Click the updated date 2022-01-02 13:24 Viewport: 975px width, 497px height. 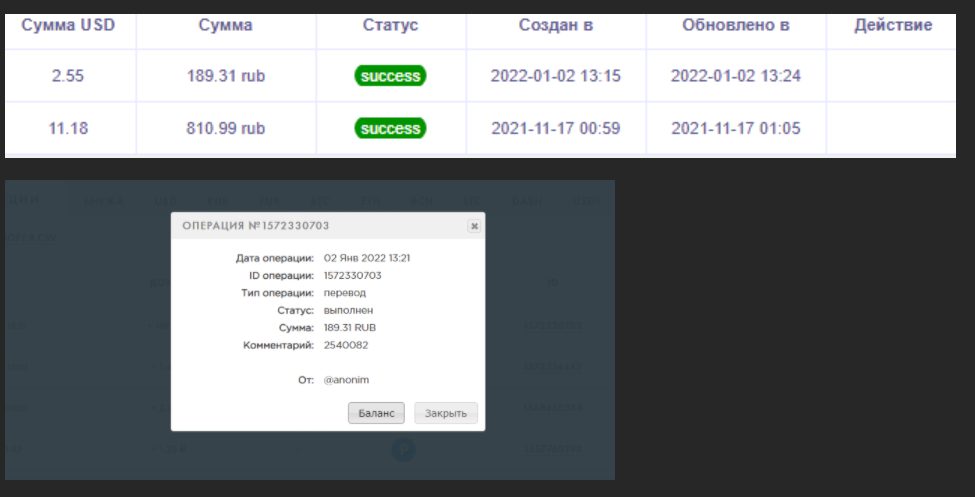pyautogui.click(x=736, y=76)
